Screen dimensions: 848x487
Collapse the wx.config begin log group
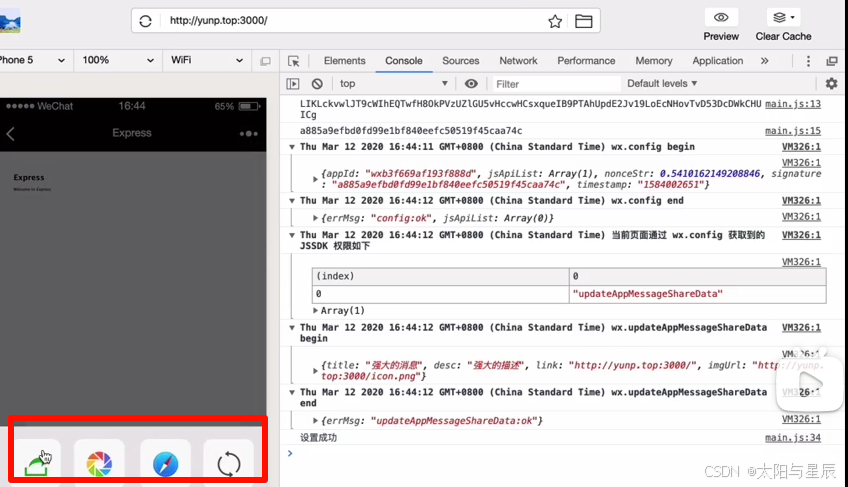coord(292,147)
